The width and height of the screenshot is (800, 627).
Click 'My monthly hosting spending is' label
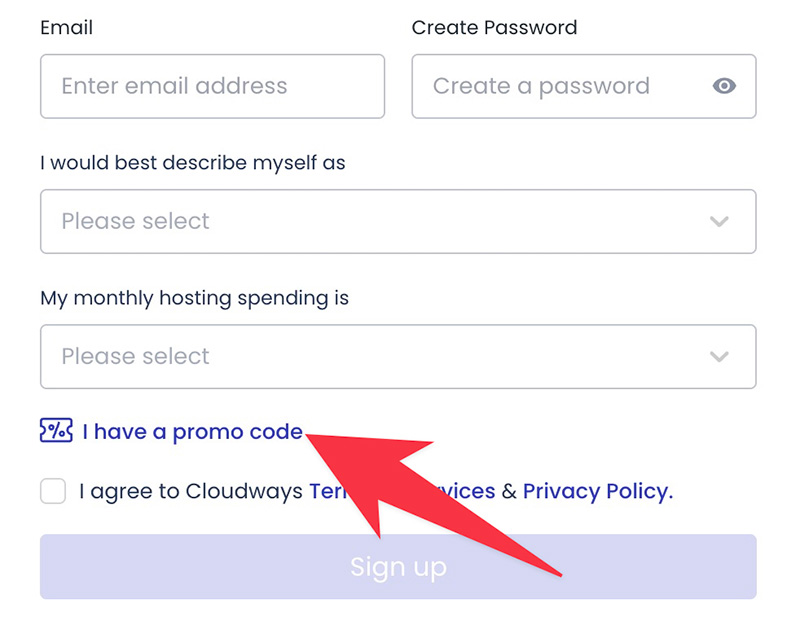194,298
